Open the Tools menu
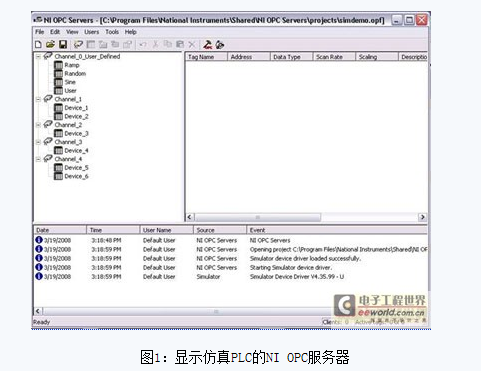This screenshot has height=371, width=481. click(112, 32)
